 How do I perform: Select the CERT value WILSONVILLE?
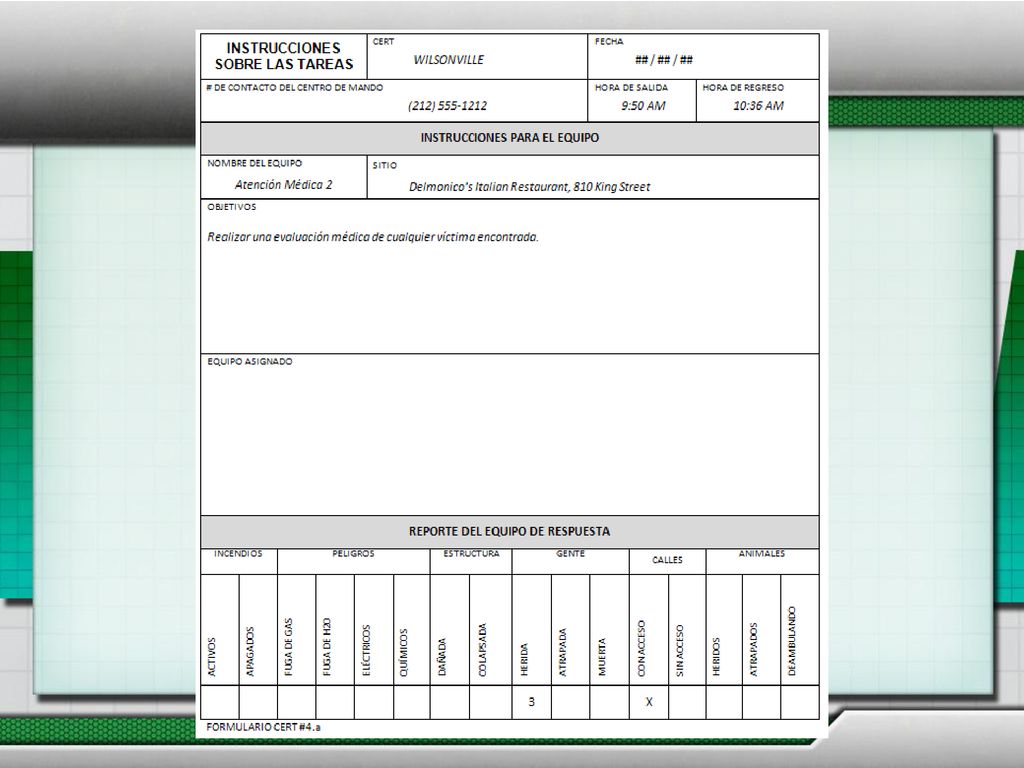tap(449, 59)
